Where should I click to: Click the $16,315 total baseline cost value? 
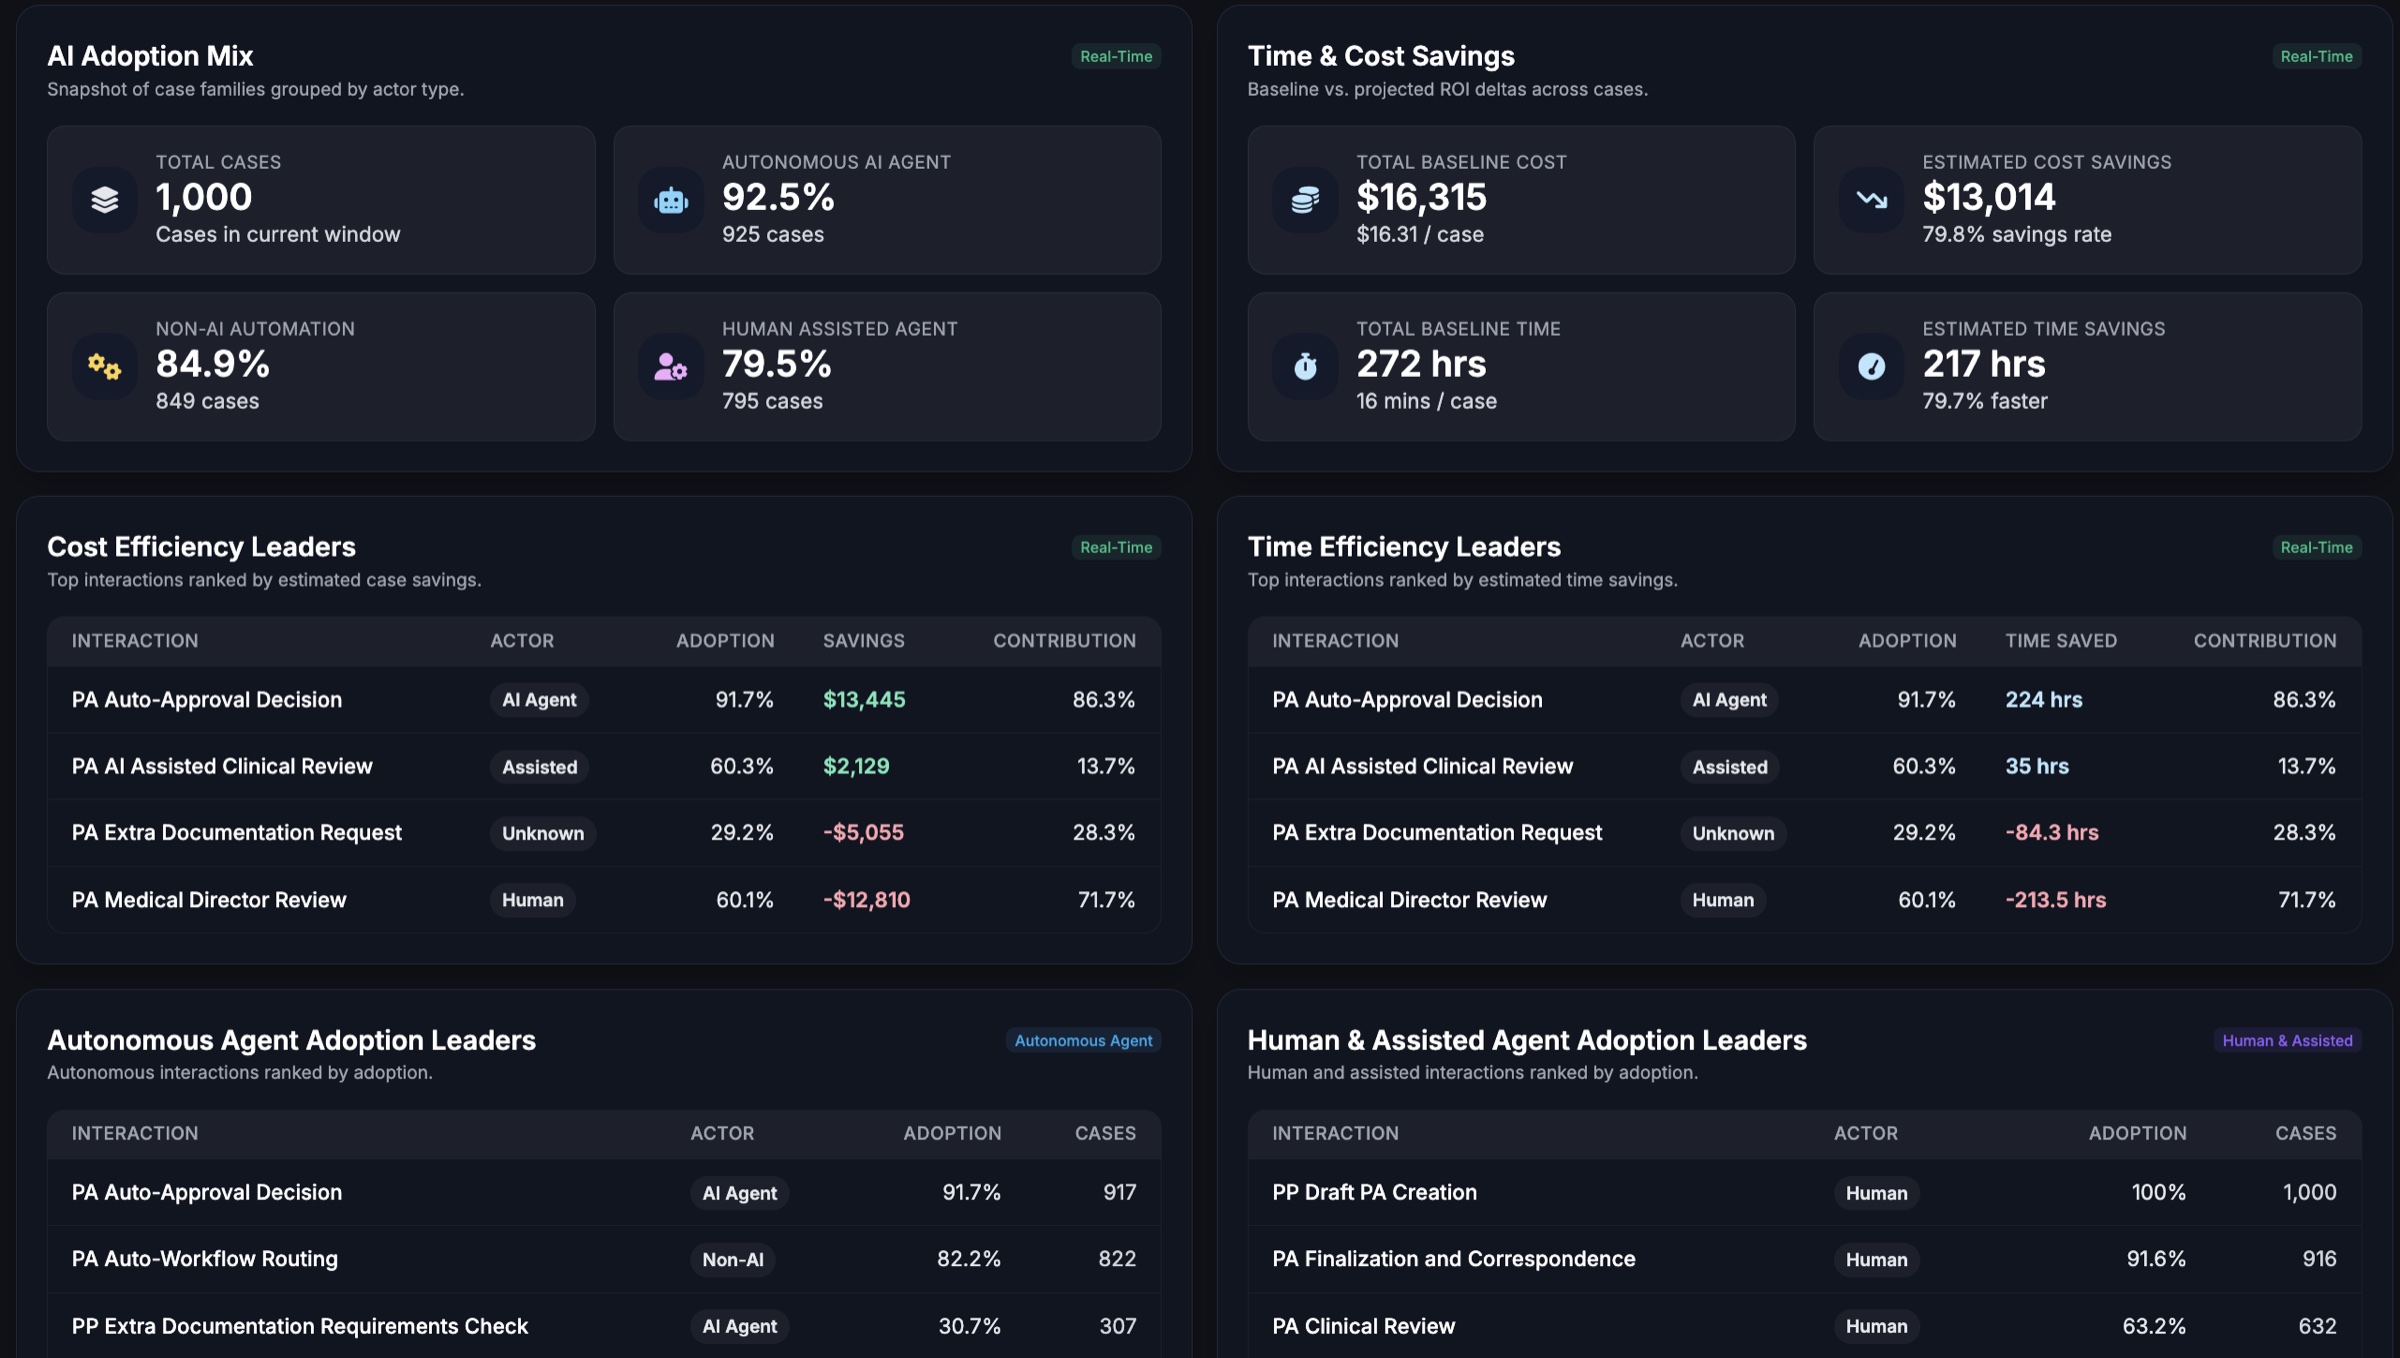(x=1421, y=197)
